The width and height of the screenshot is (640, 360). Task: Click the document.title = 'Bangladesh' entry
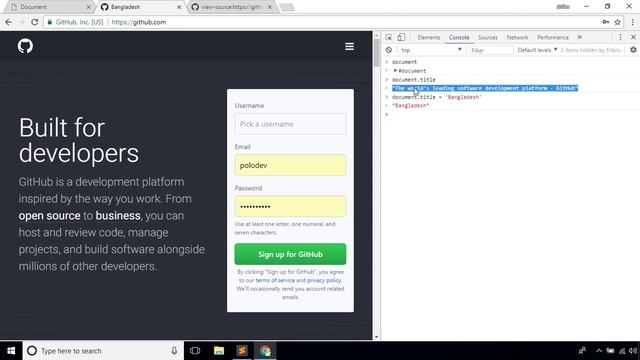(437, 97)
